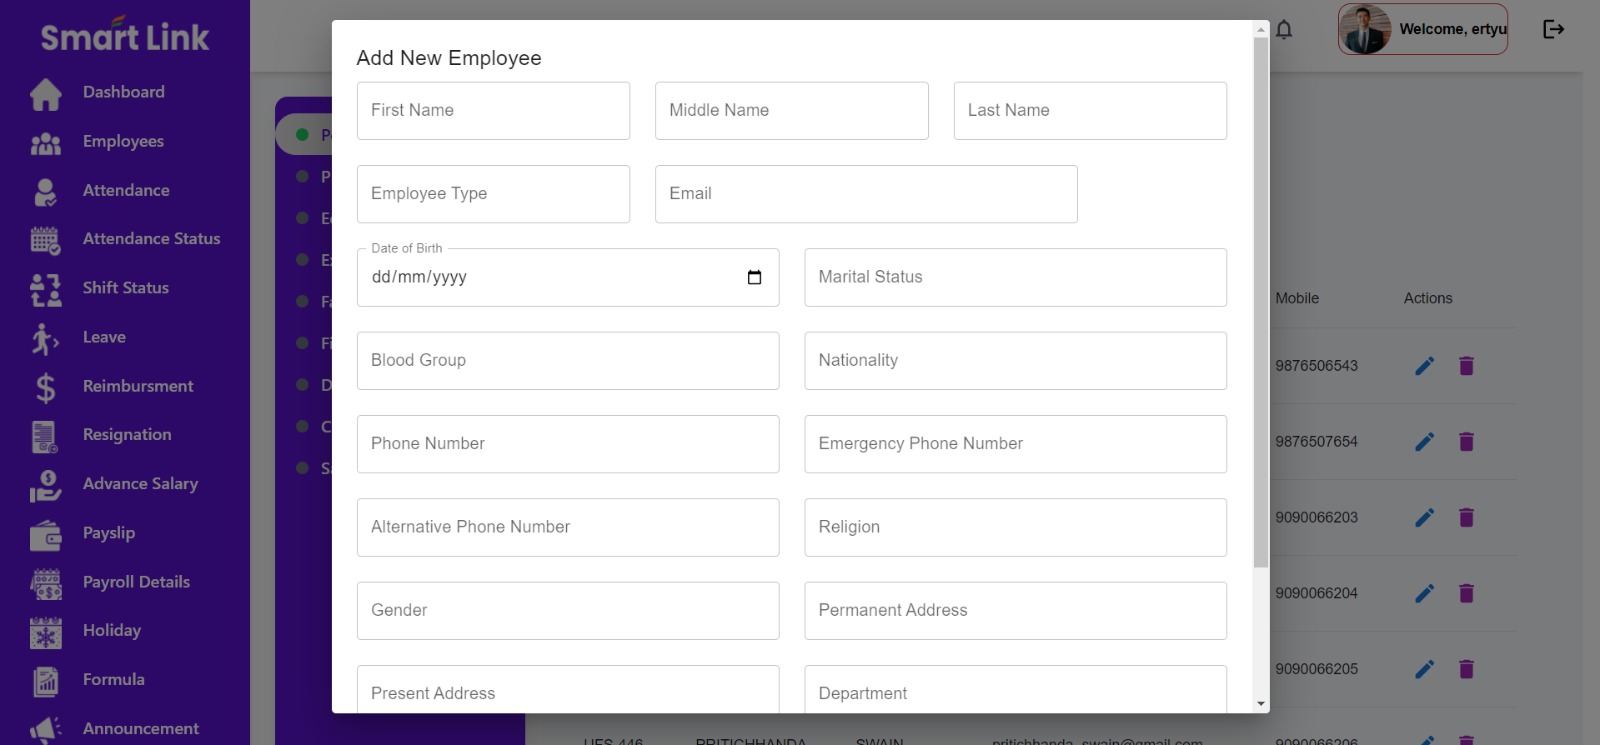Open the Advance Salary hand icon
1600x745 pixels.
click(x=45, y=485)
